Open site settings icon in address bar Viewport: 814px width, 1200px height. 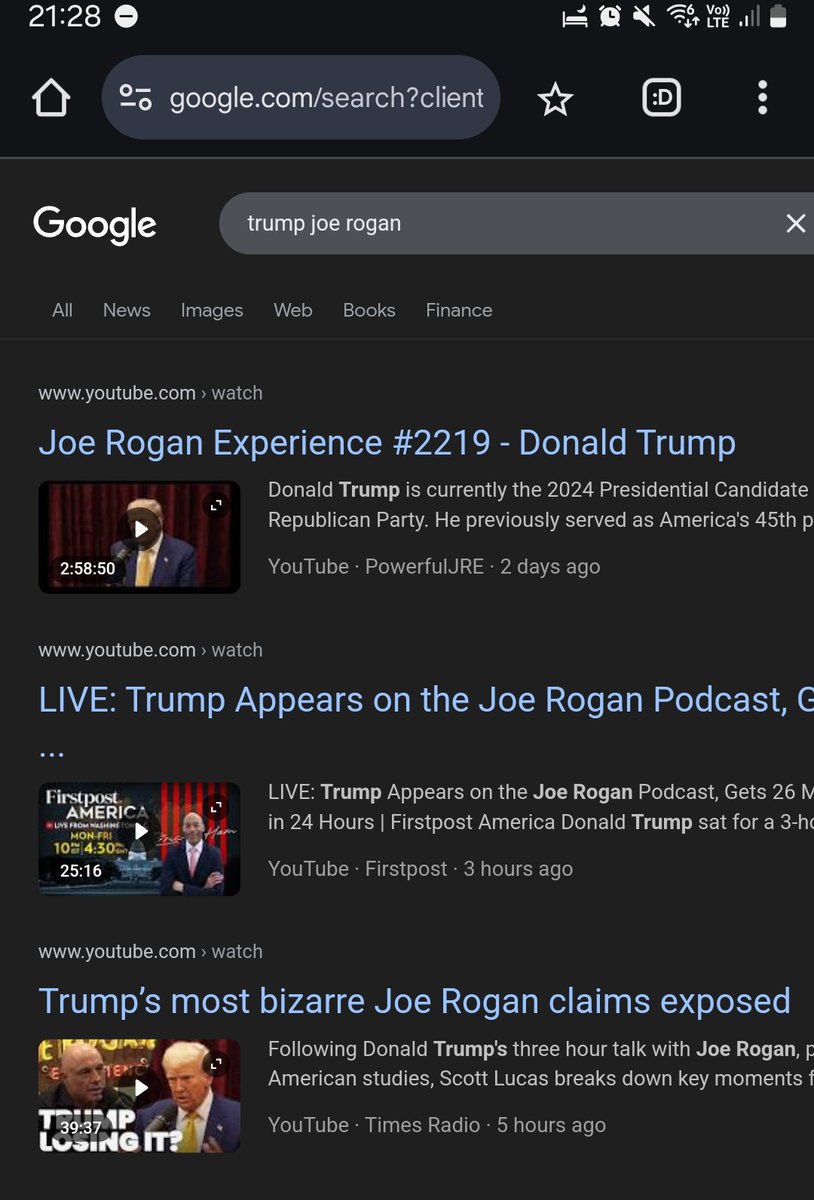[x=135, y=97]
